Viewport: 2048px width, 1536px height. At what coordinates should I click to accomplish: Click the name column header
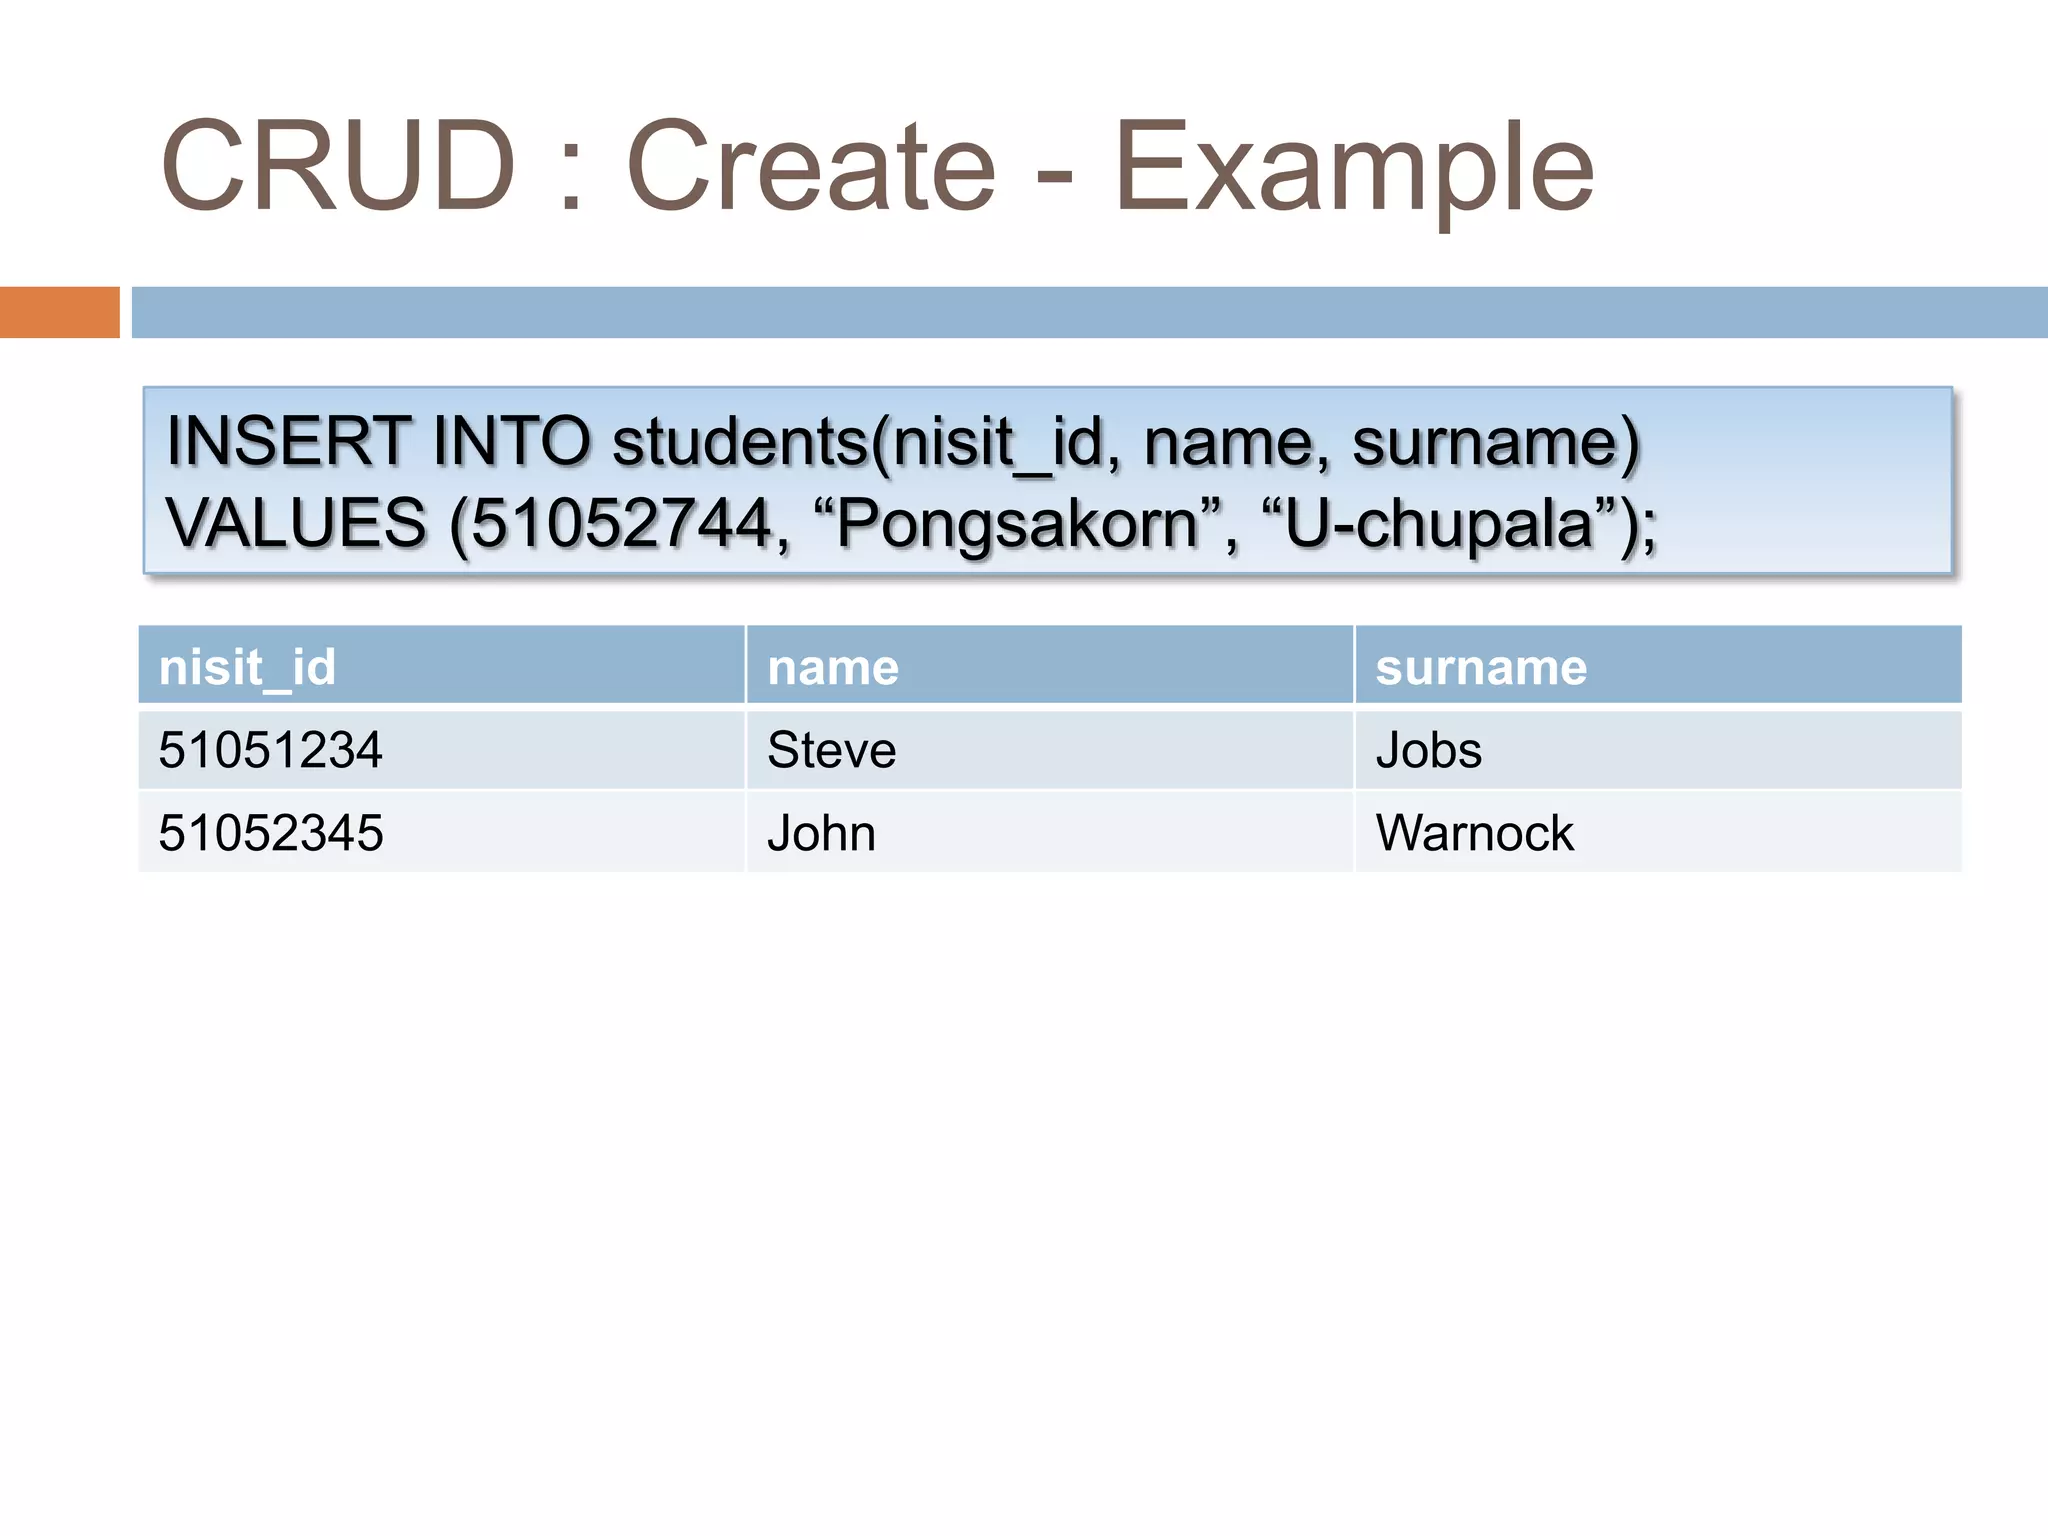pyautogui.click(x=1049, y=665)
